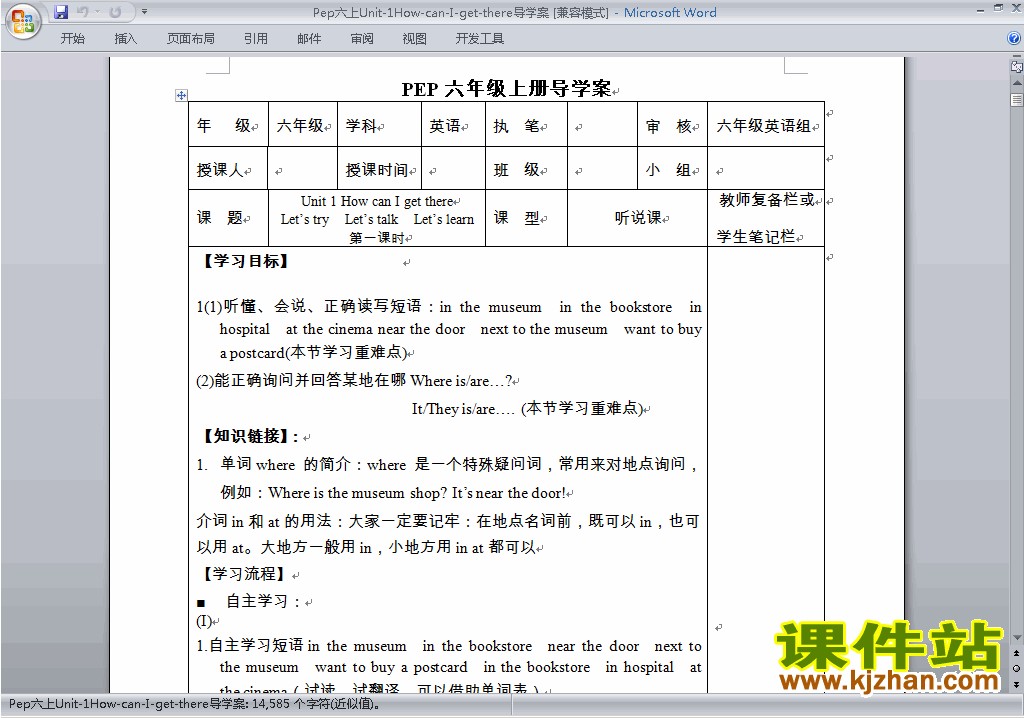This screenshot has height=718, width=1024.
Task: Click the line 'It/They is/are….'
Action: [x=463, y=409]
